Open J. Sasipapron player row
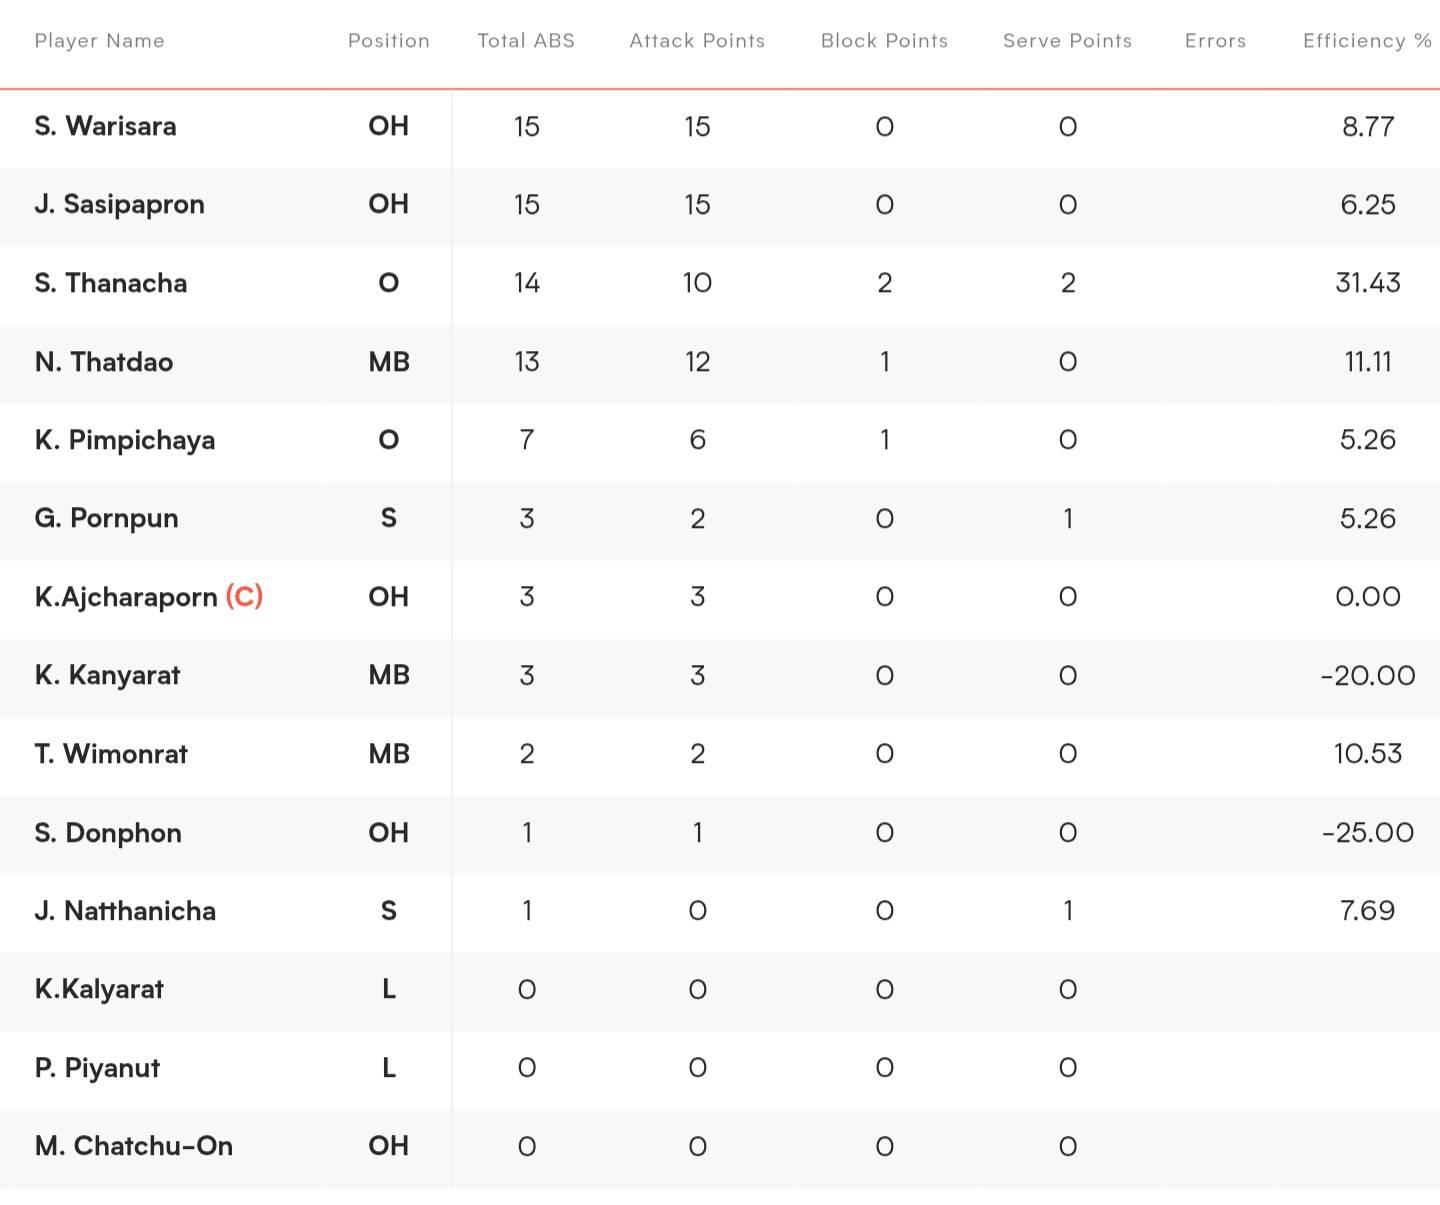The image size is (1440, 1205). click(720, 205)
